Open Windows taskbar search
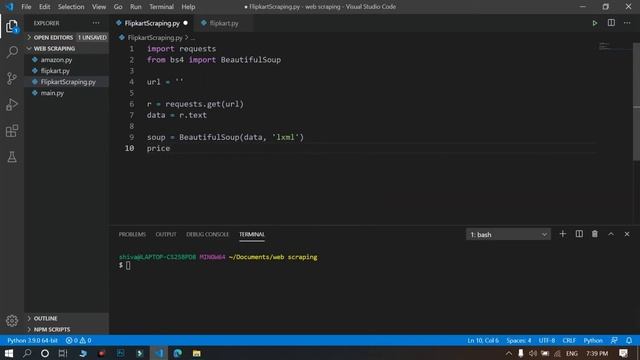Image resolution: width=640 pixels, height=360 pixels. click(27, 353)
